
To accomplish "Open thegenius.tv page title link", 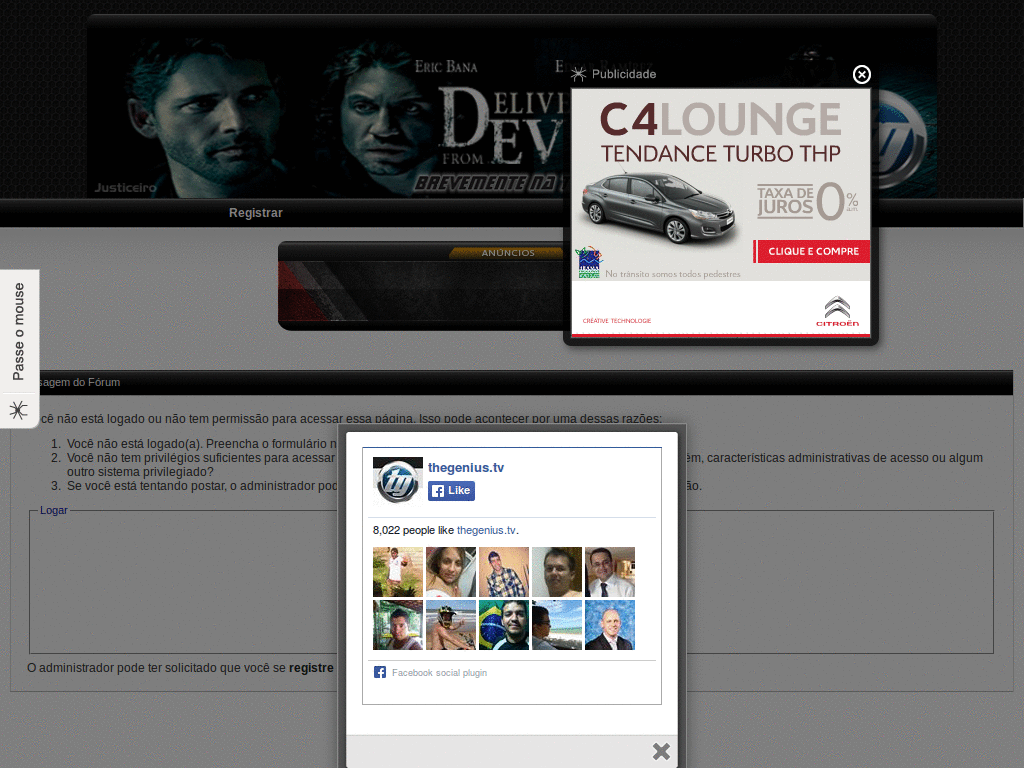I will [466, 468].
